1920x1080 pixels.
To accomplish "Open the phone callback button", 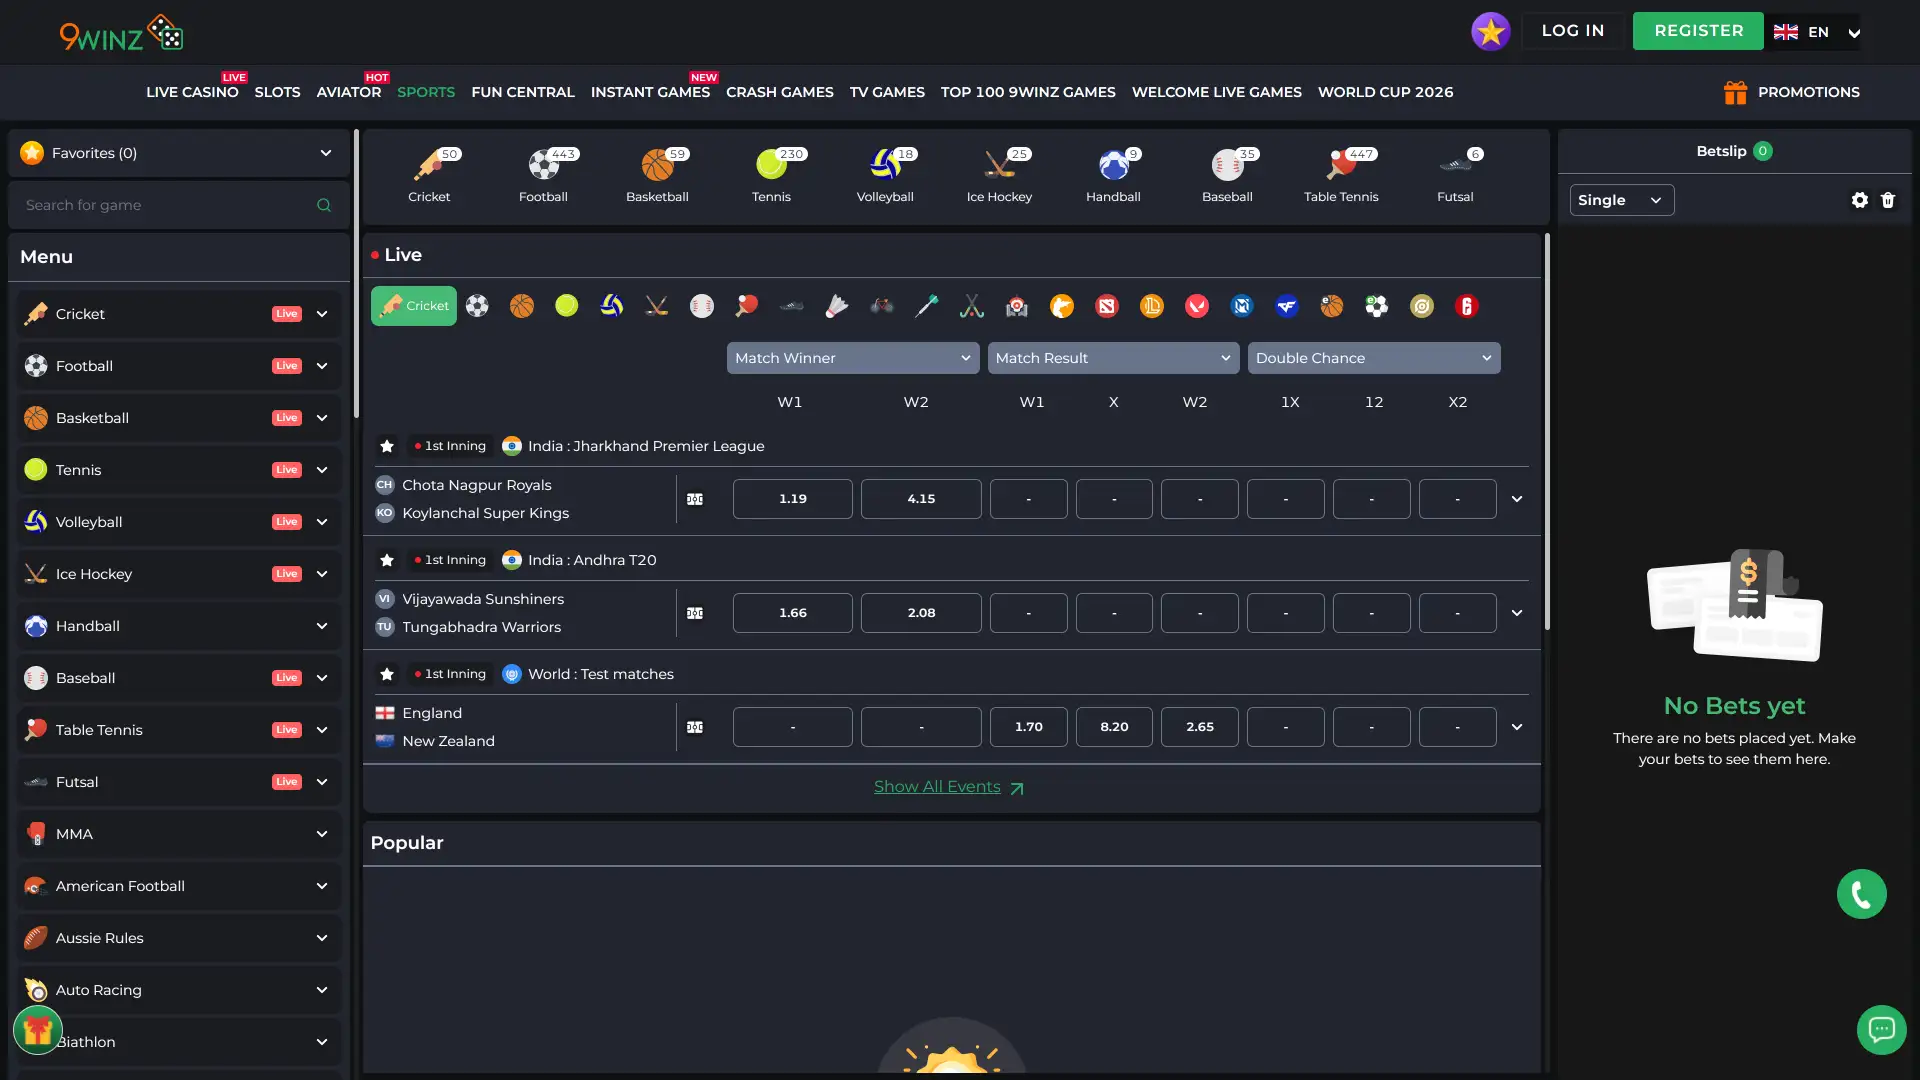I will pyautogui.click(x=1861, y=894).
